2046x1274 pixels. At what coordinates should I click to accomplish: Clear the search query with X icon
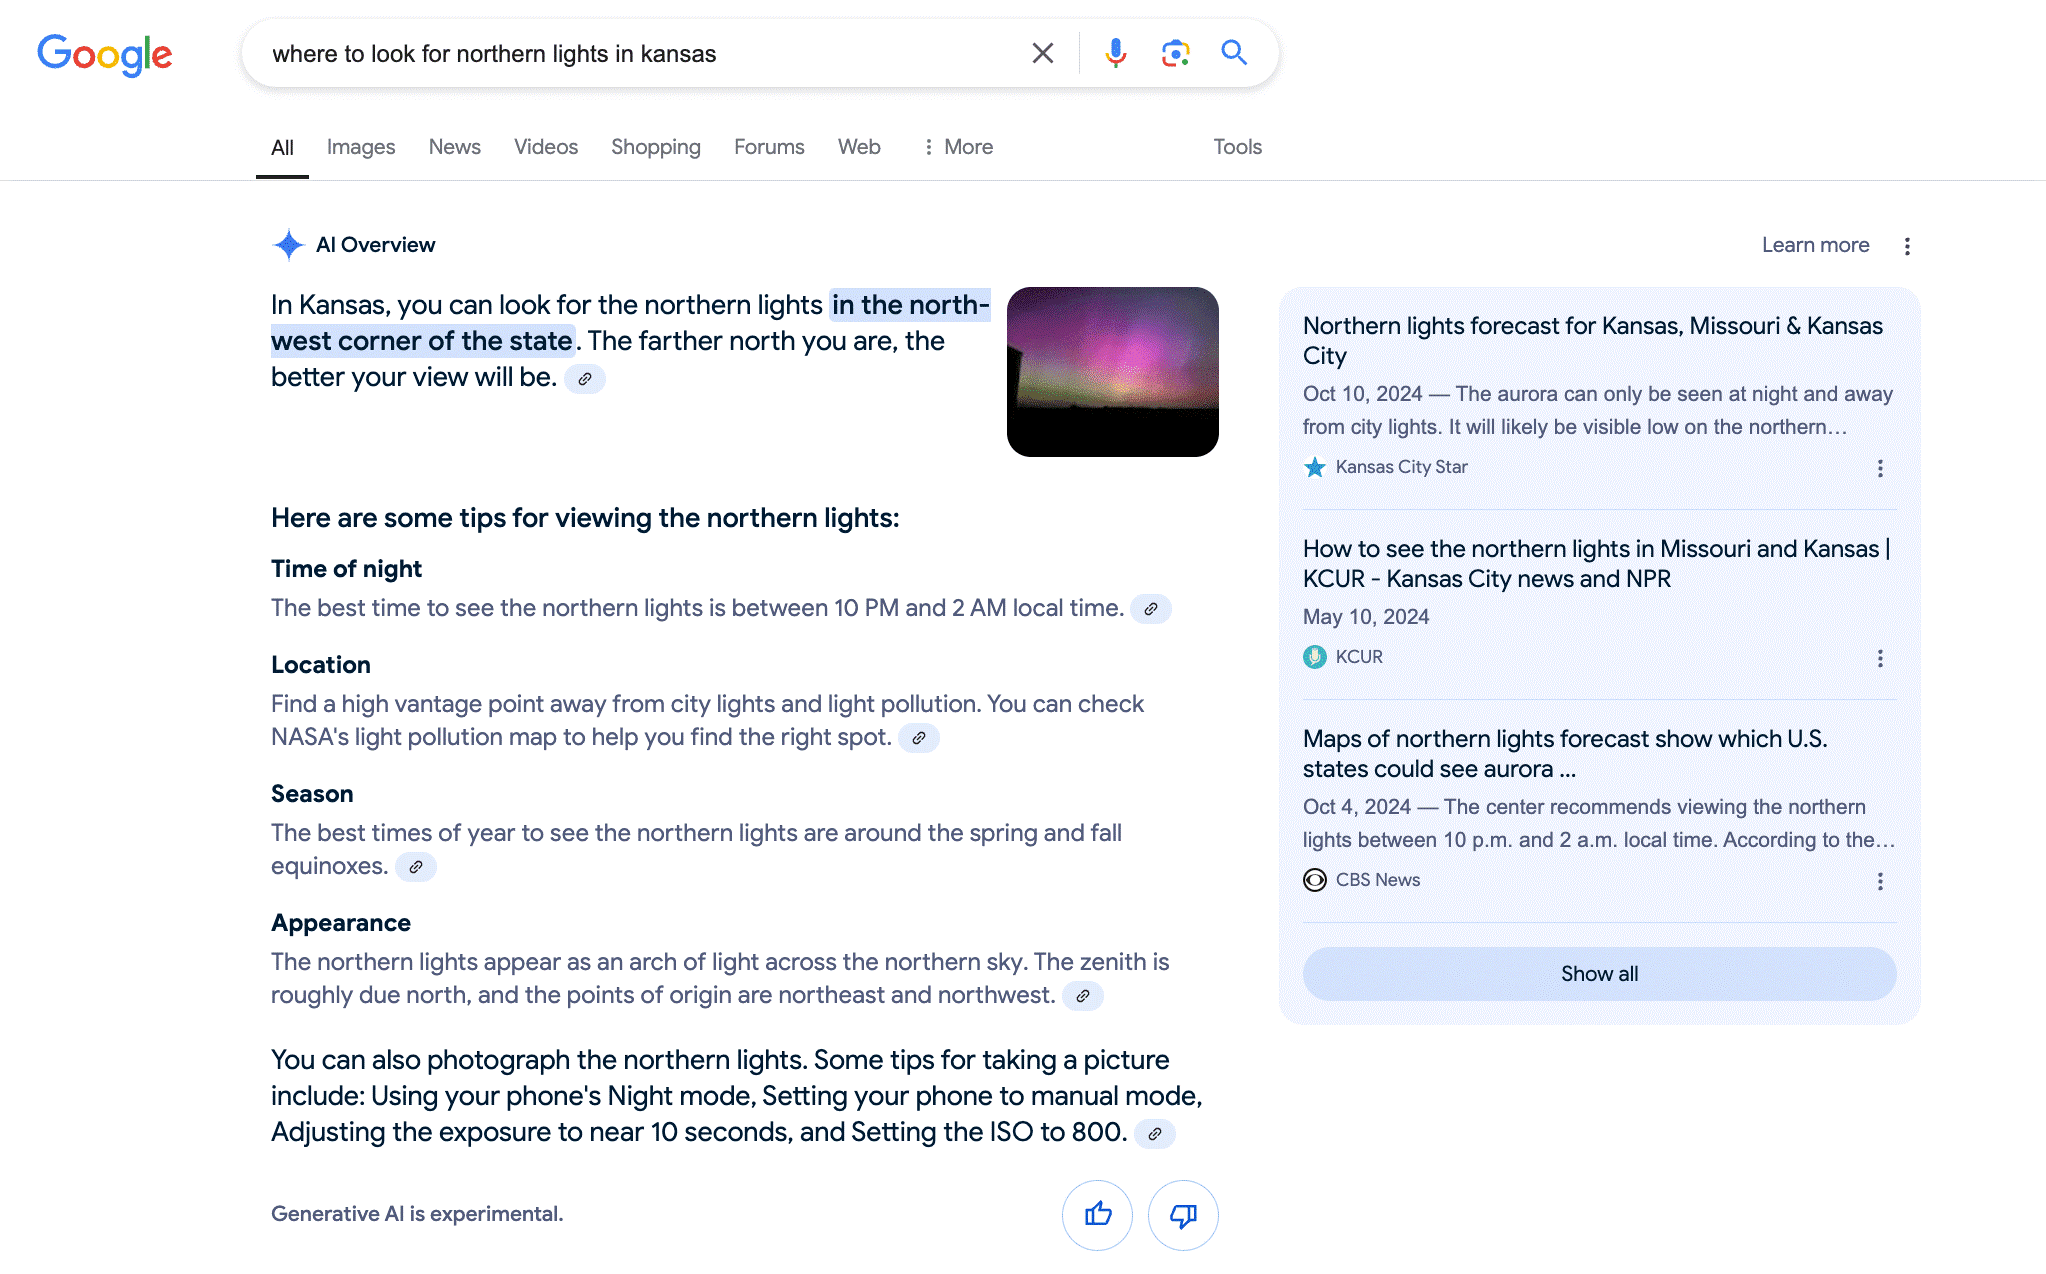click(1042, 53)
